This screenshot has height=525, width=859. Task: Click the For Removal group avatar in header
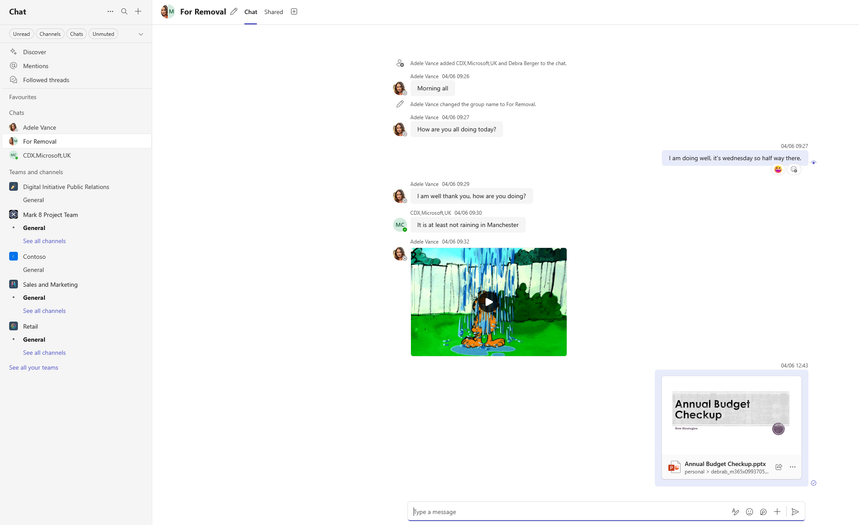pos(168,12)
